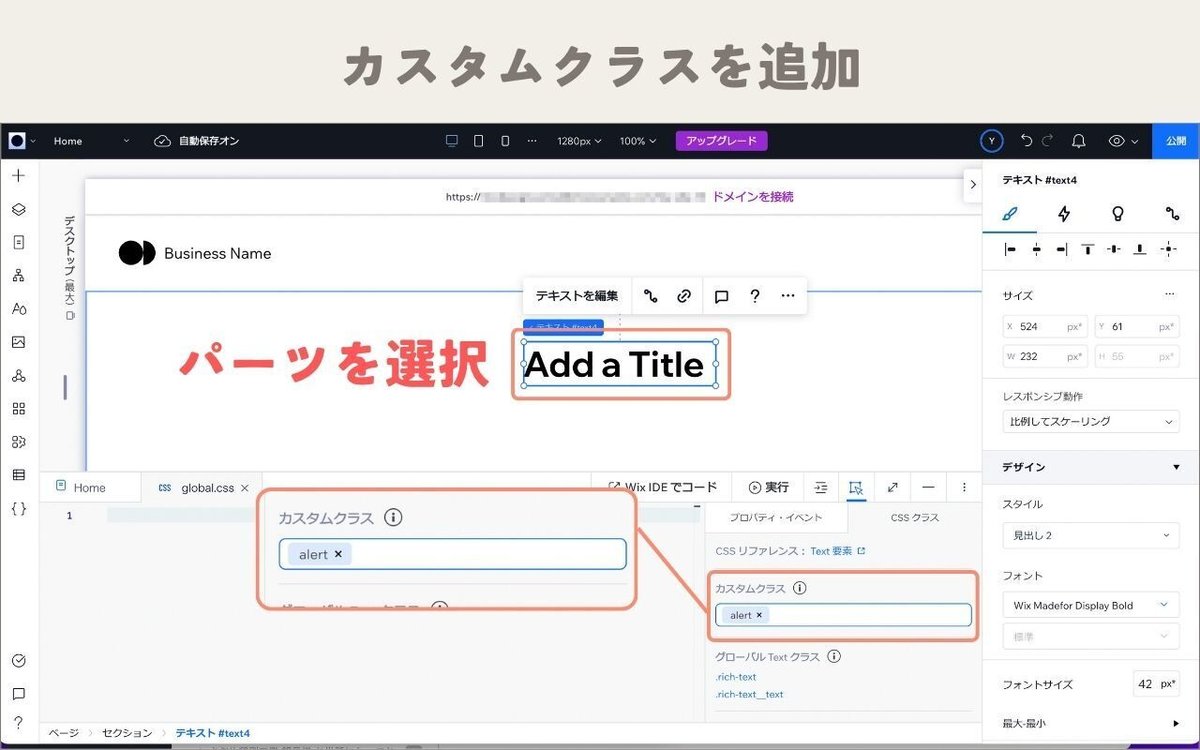Click the 公開 publish button
Screen dimensions: 1200x750
point(1176,141)
